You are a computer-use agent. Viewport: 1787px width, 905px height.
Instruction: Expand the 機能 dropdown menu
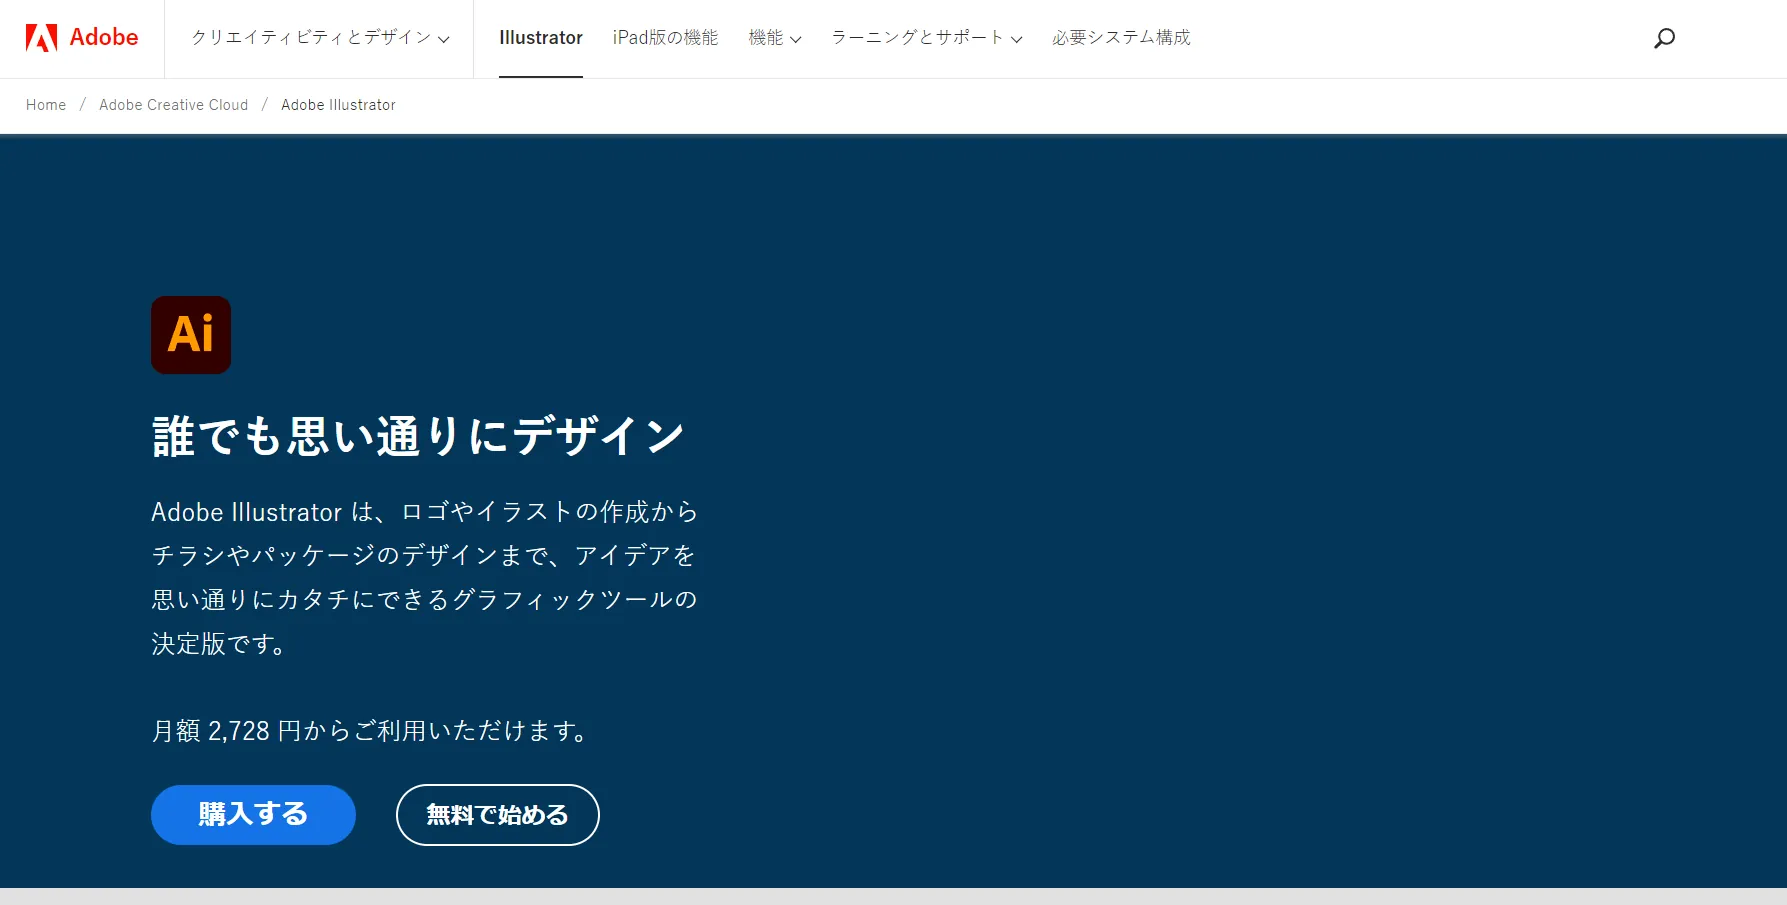coord(775,38)
